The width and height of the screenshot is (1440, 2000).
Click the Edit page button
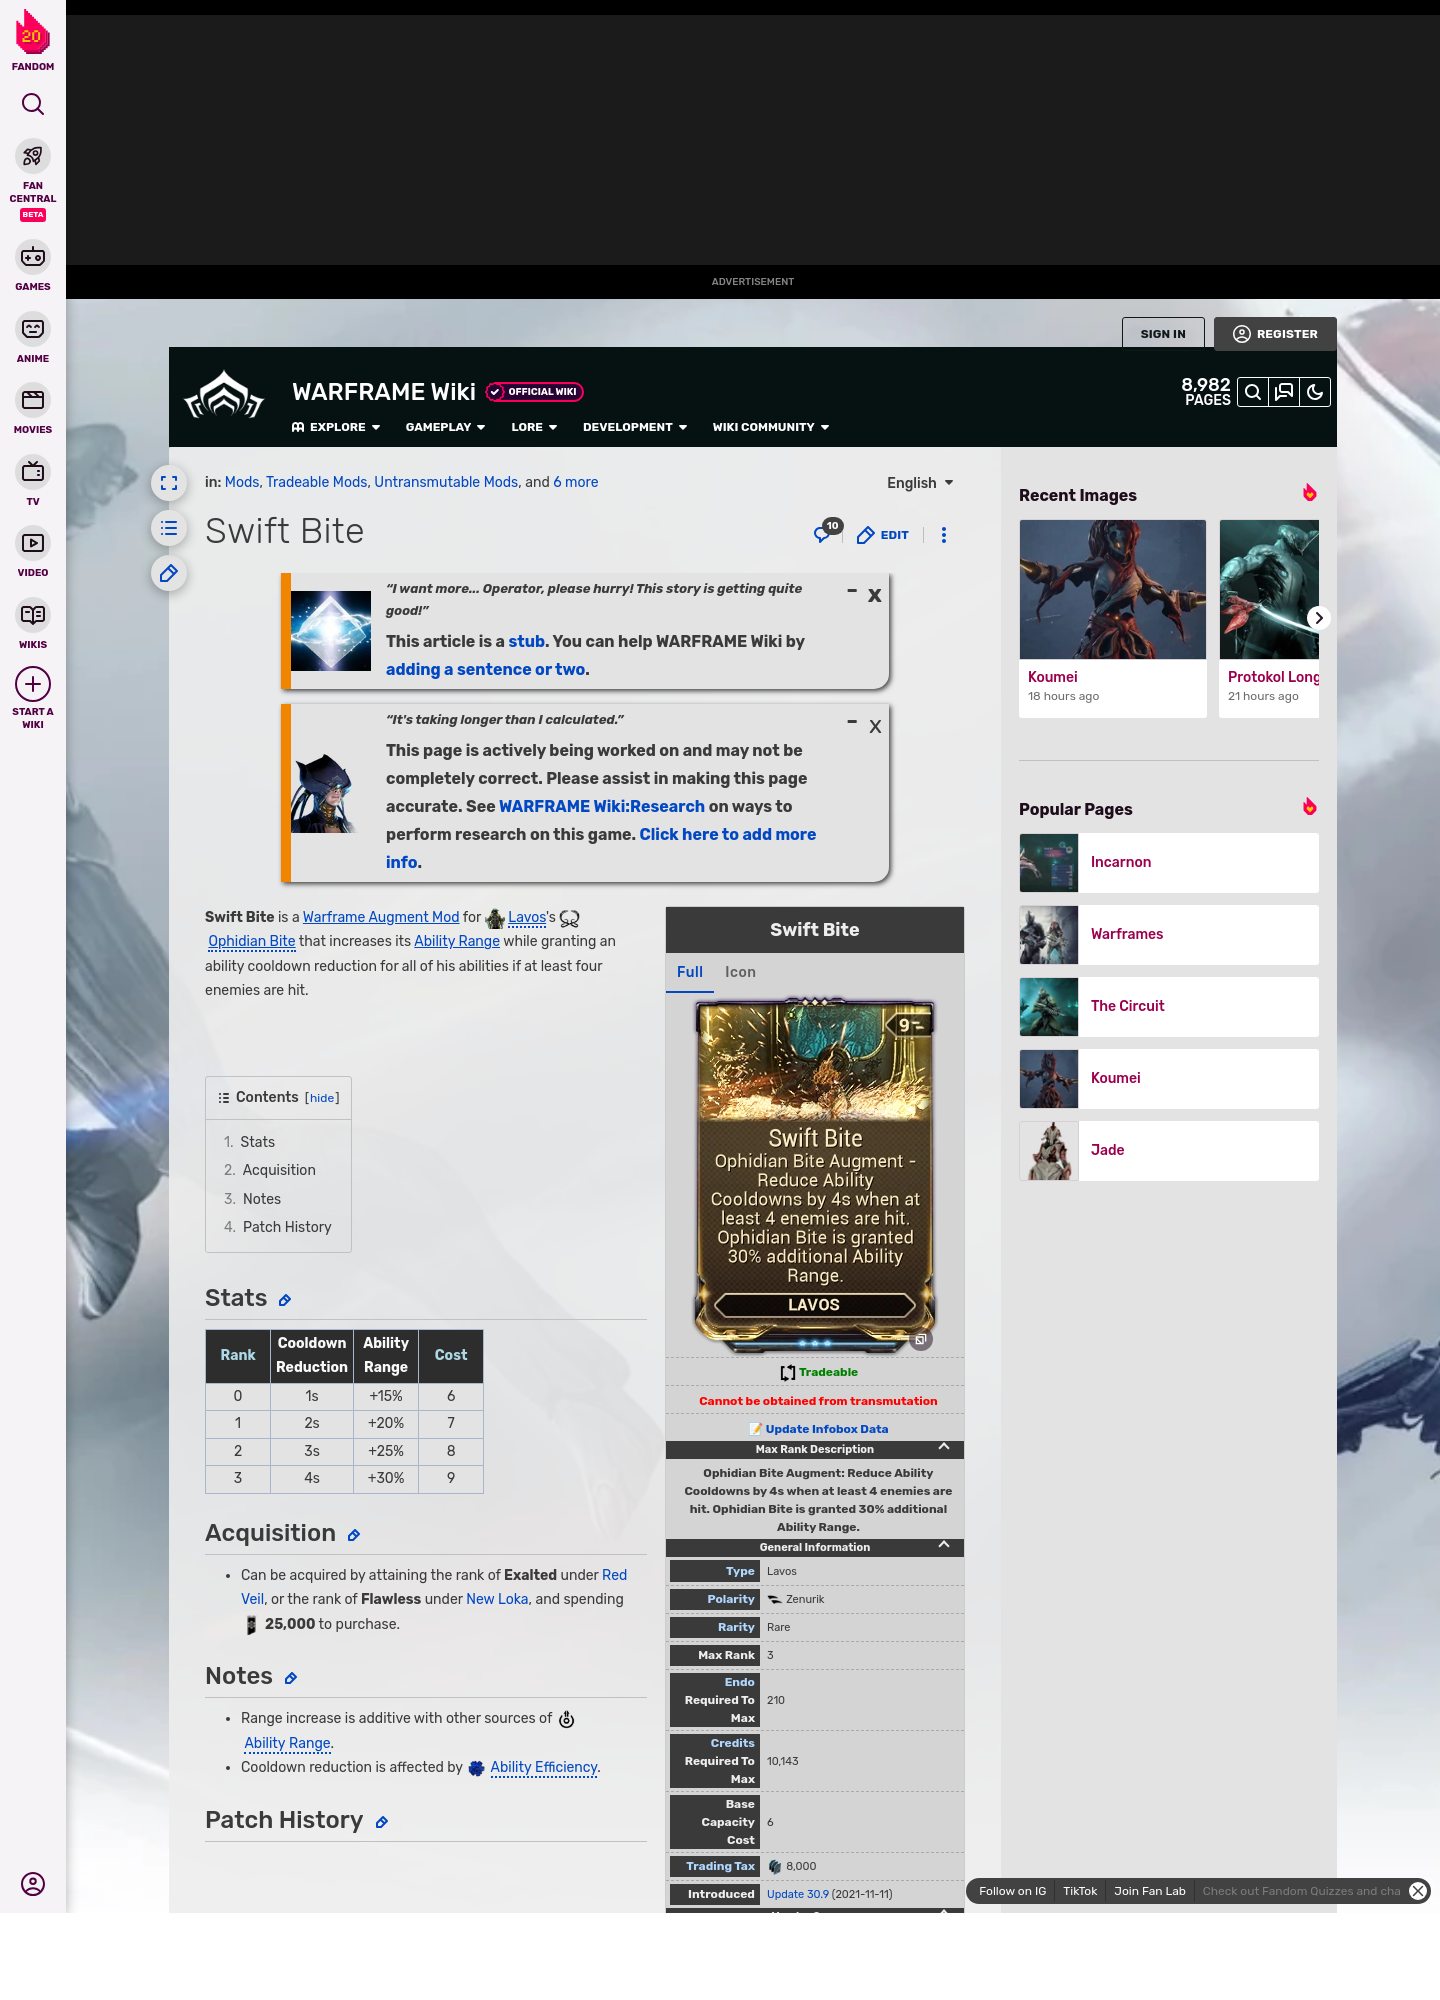(x=883, y=535)
